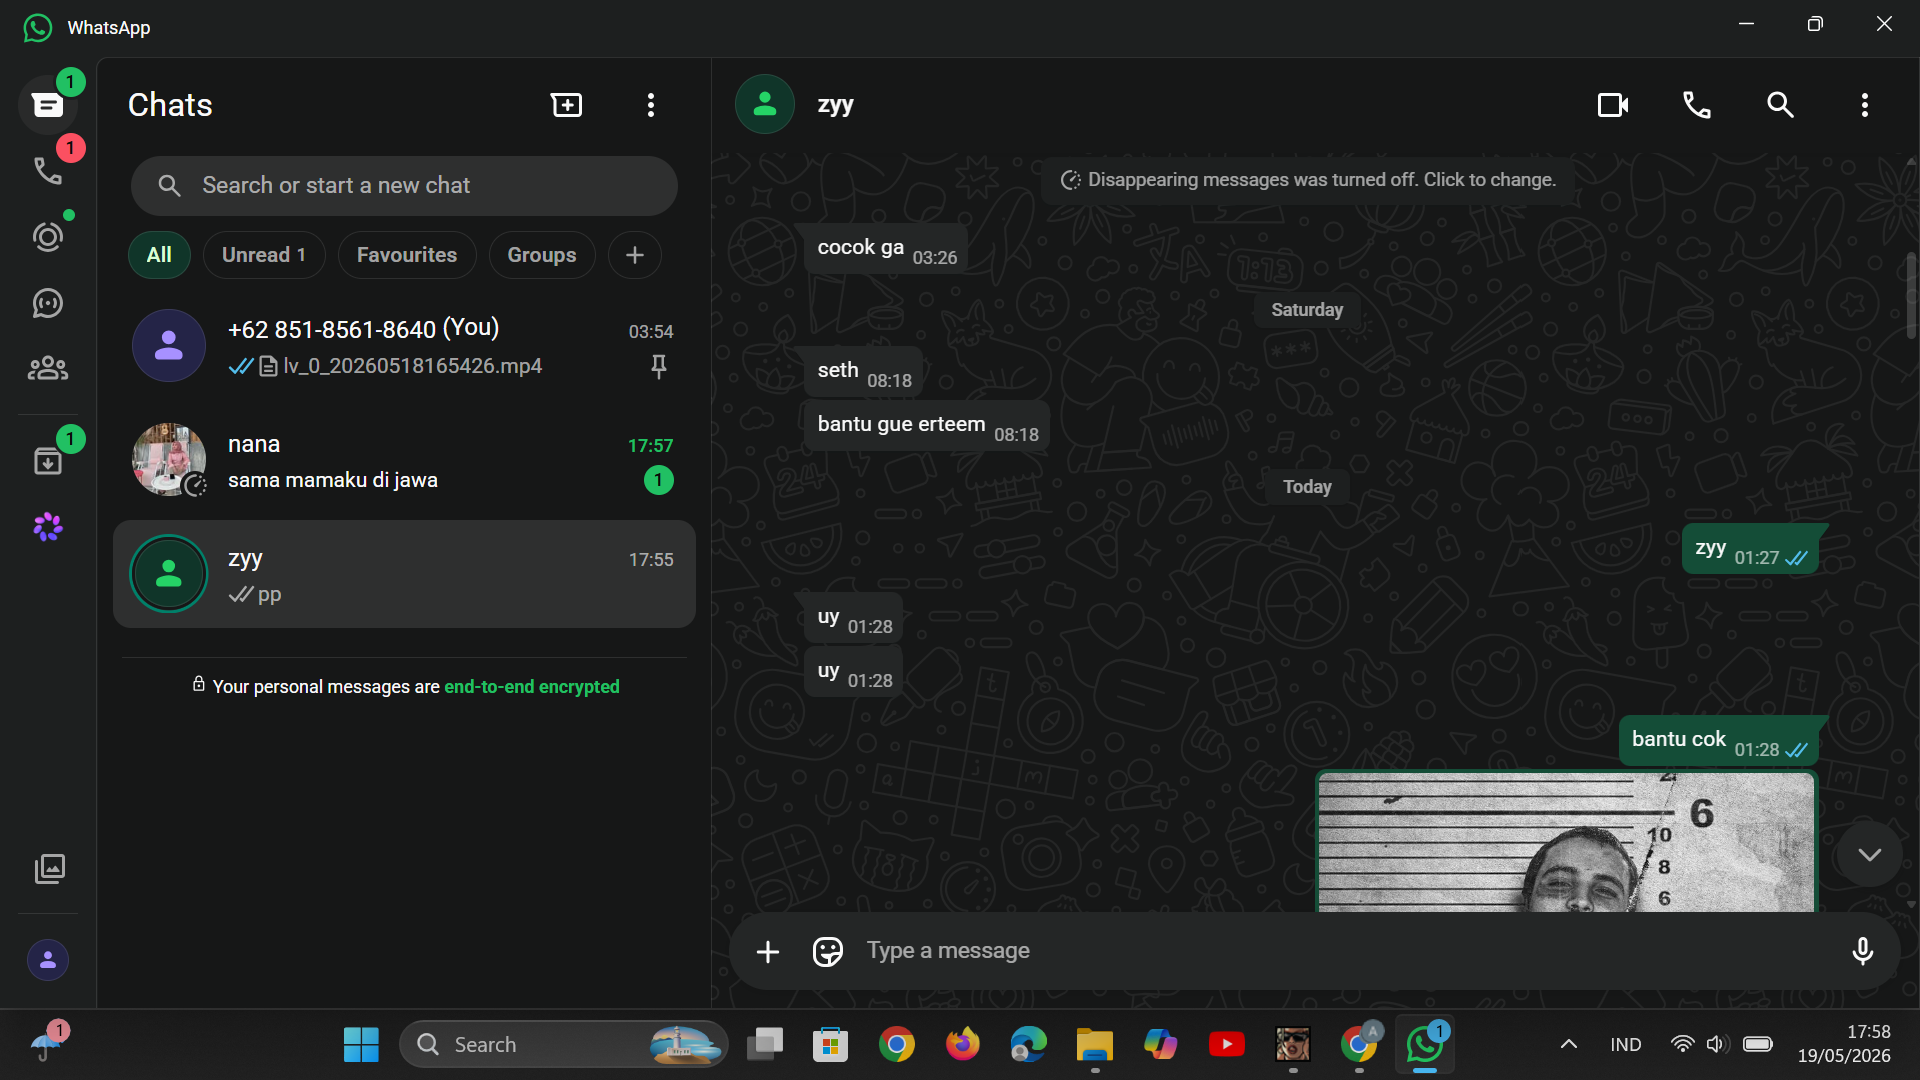This screenshot has height=1080, width=1920.
Task: Click zyy's avatar in the chat header
Action: click(765, 104)
